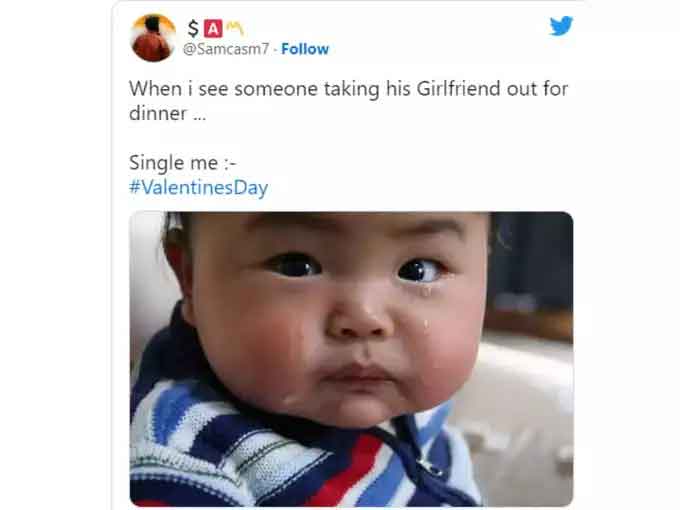Image resolution: width=680 pixels, height=510 pixels.
Task: Follow this account via the Follow link
Action: click(x=305, y=49)
